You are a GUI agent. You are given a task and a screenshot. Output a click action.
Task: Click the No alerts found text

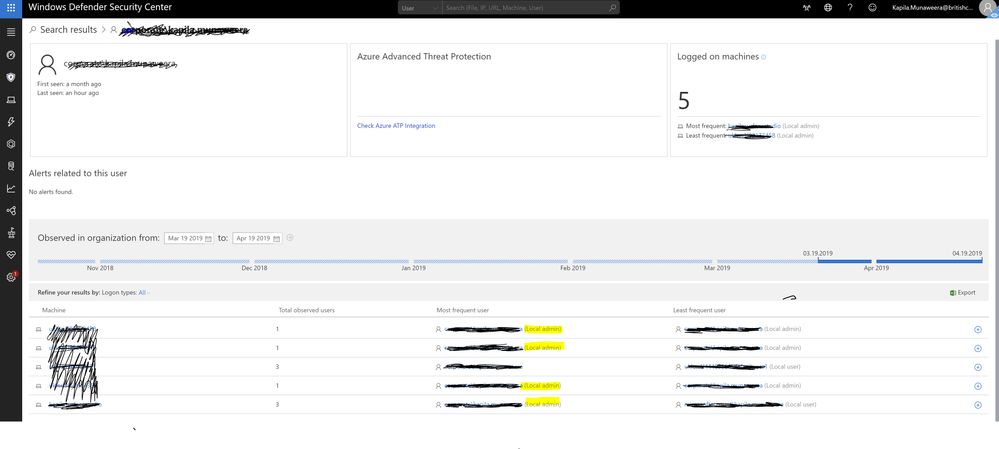coord(51,192)
